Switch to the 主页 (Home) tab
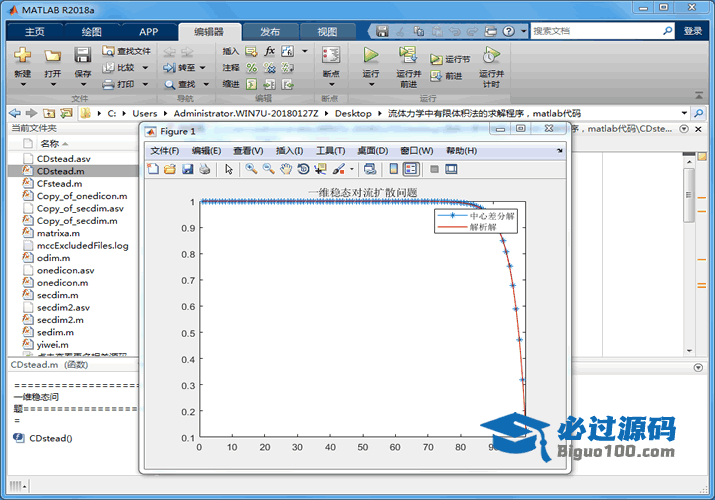Viewport: 715px width, 500px height. pyautogui.click(x=35, y=31)
